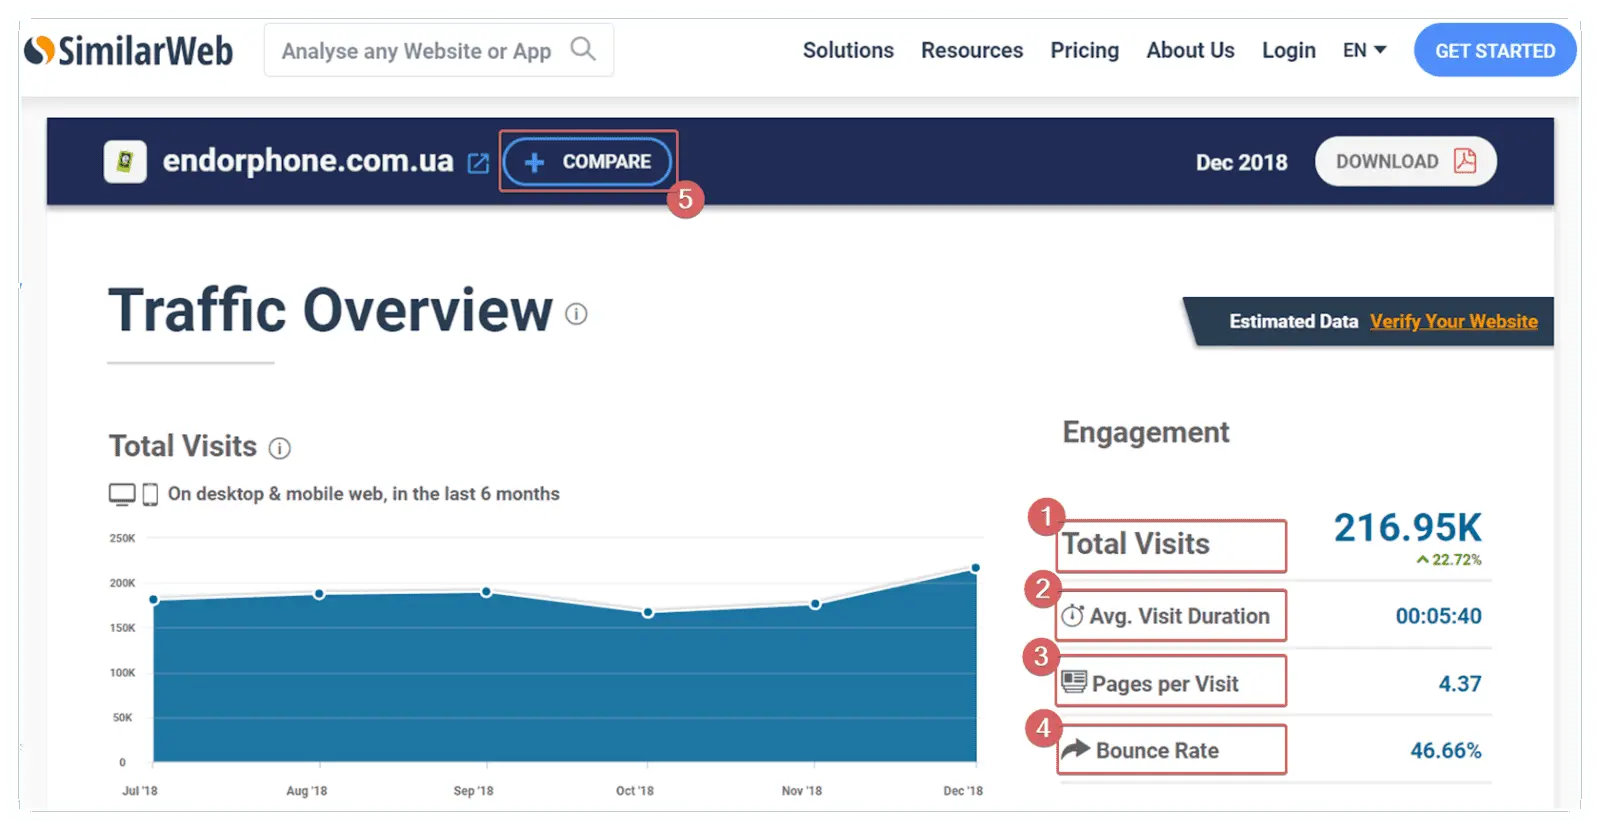
Task: Click the Oct '18 data point on chart
Action: [648, 612]
